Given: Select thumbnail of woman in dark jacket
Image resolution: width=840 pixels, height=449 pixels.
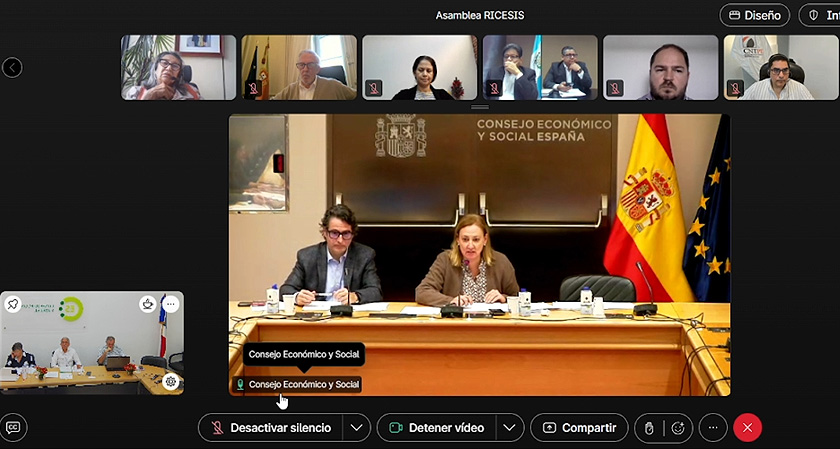Looking at the screenshot, I should [x=419, y=68].
